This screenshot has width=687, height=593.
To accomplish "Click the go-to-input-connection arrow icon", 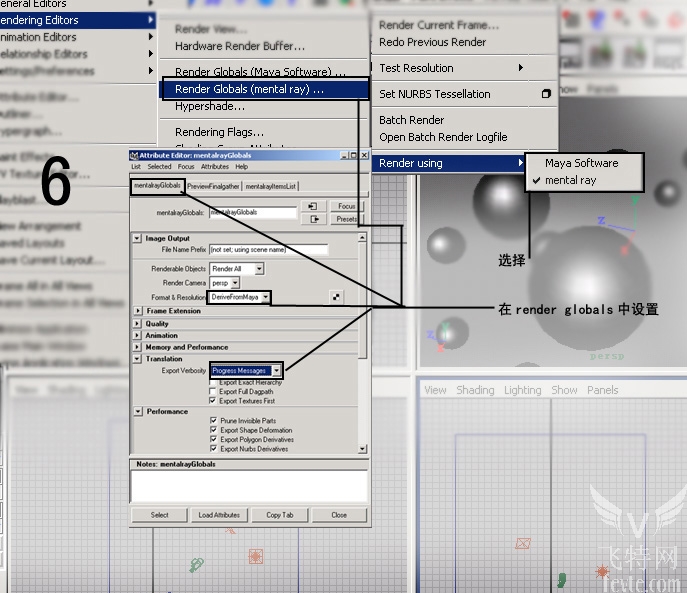I will tap(313, 206).
